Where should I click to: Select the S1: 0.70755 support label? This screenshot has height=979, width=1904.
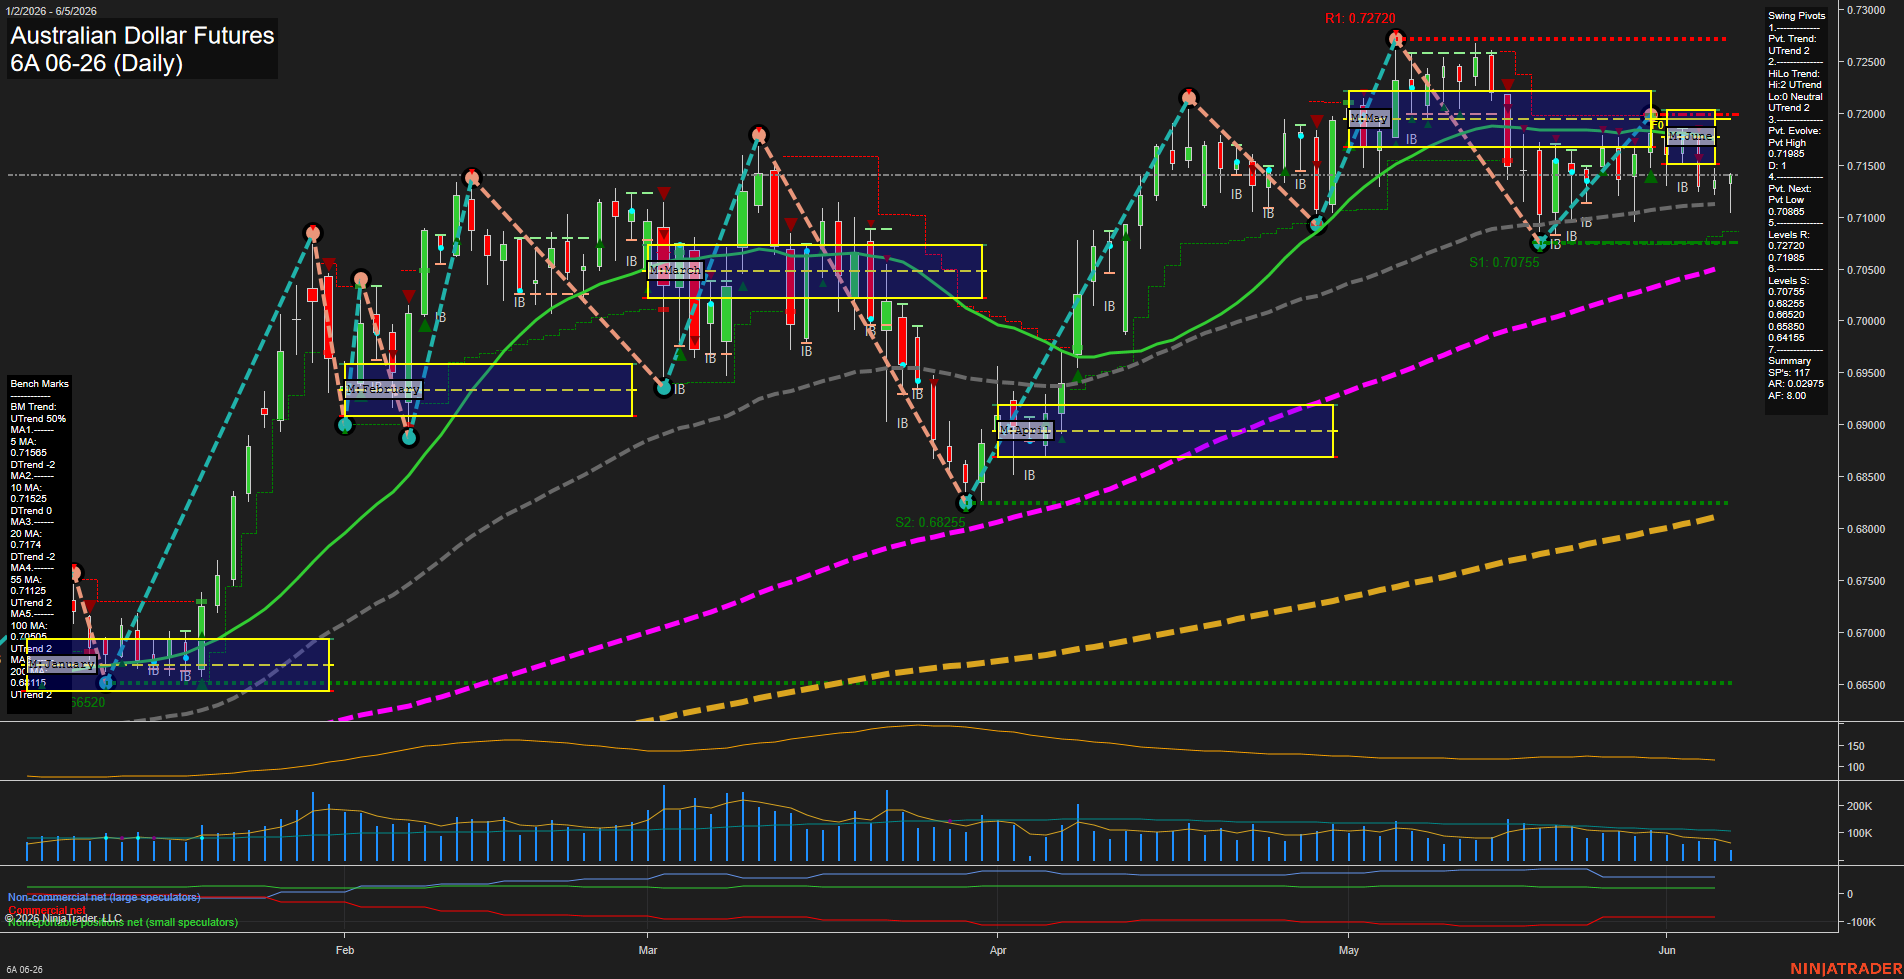[x=1504, y=263]
